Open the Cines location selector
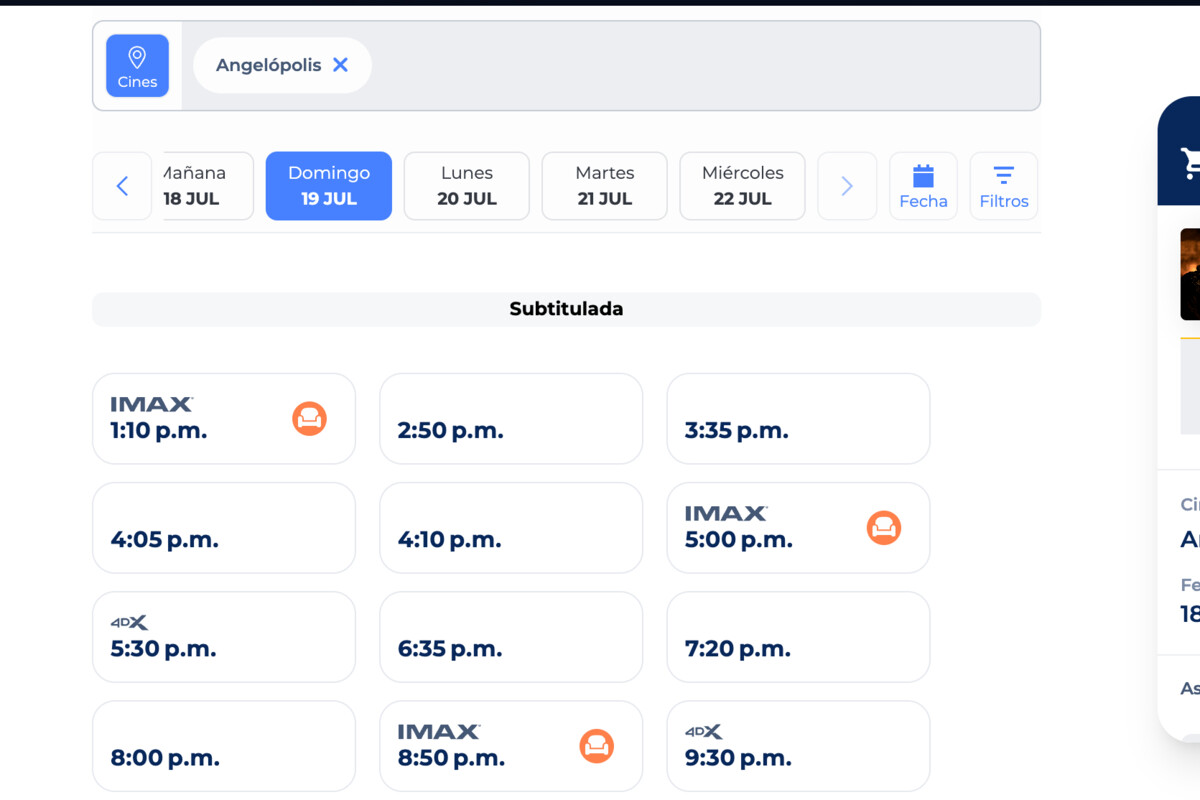Image resolution: width=1200 pixels, height=800 pixels. point(137,66)
